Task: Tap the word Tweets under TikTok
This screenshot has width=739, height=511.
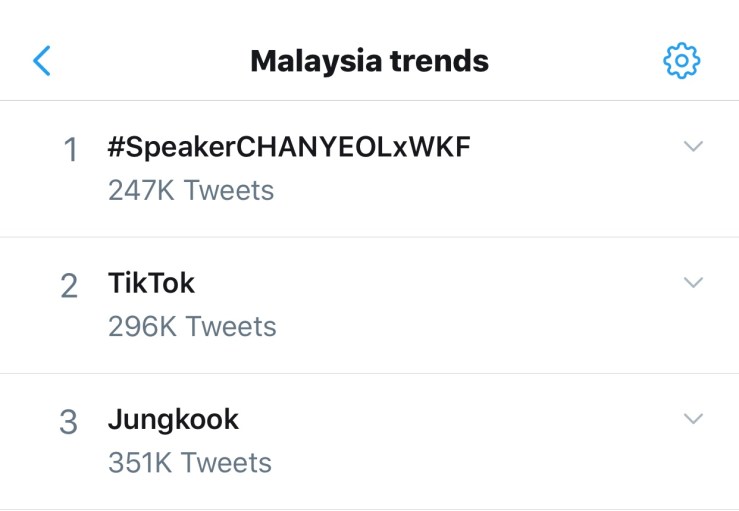Action: pyautogui.click(x=231, y=326)
